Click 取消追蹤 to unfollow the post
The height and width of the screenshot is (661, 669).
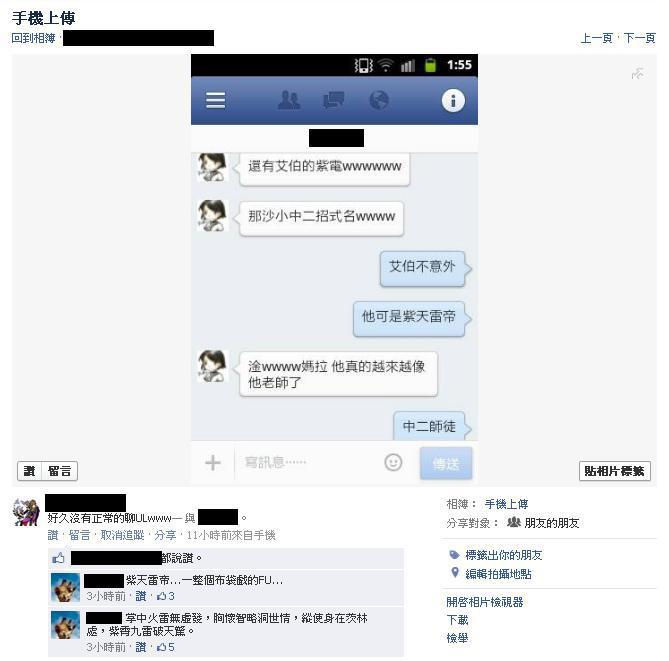pos(122,535)
